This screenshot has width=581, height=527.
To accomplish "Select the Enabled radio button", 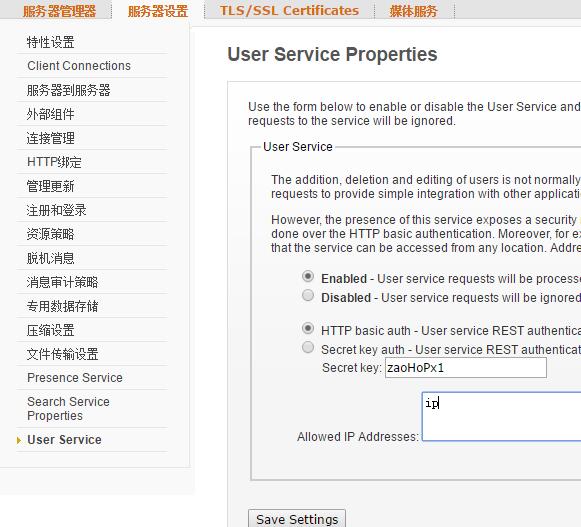I will click(x=308, y=276).
